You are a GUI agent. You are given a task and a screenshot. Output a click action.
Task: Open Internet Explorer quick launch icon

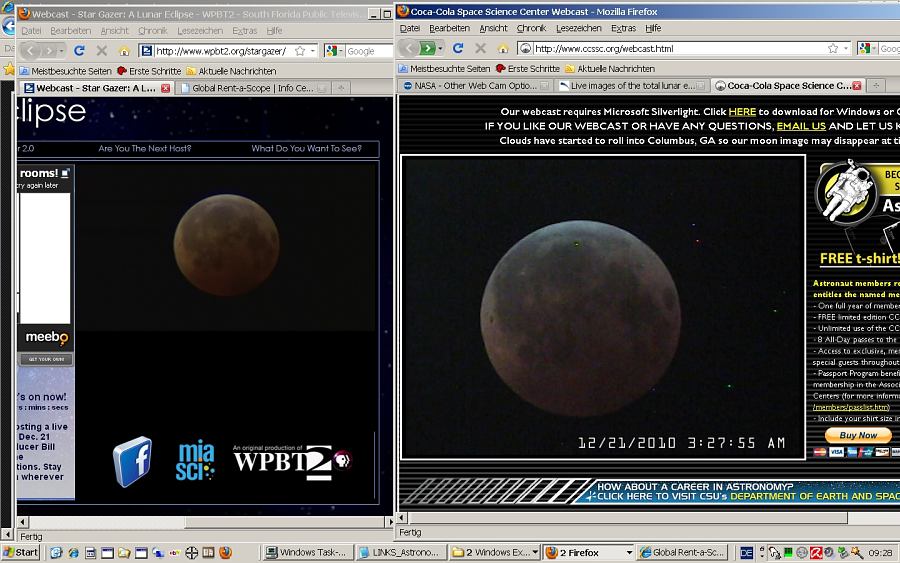[x=73, y=553]
